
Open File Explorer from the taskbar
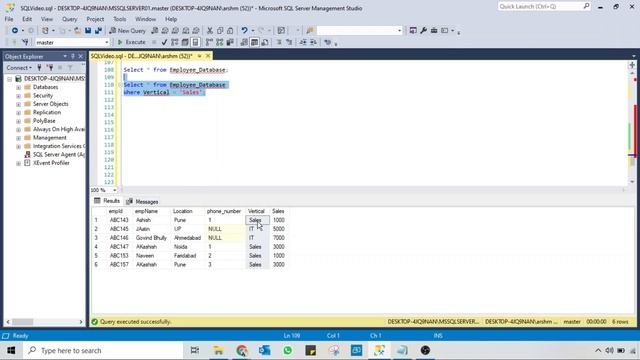click(218, 351)
